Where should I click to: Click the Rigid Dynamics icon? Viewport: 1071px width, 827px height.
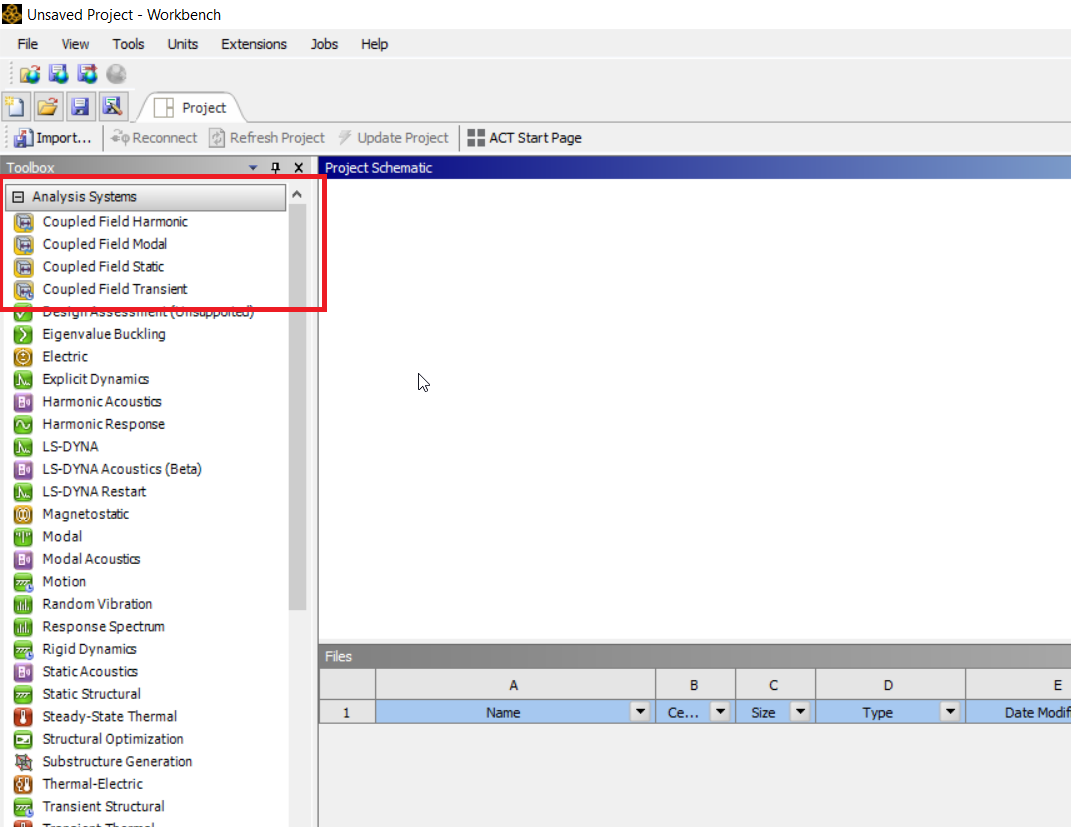[23, 650]
